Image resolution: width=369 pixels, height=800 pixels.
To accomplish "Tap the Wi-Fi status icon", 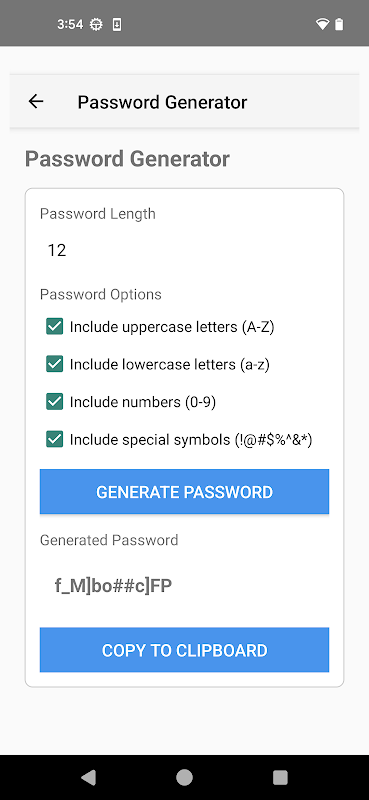I will click(322, 24).
